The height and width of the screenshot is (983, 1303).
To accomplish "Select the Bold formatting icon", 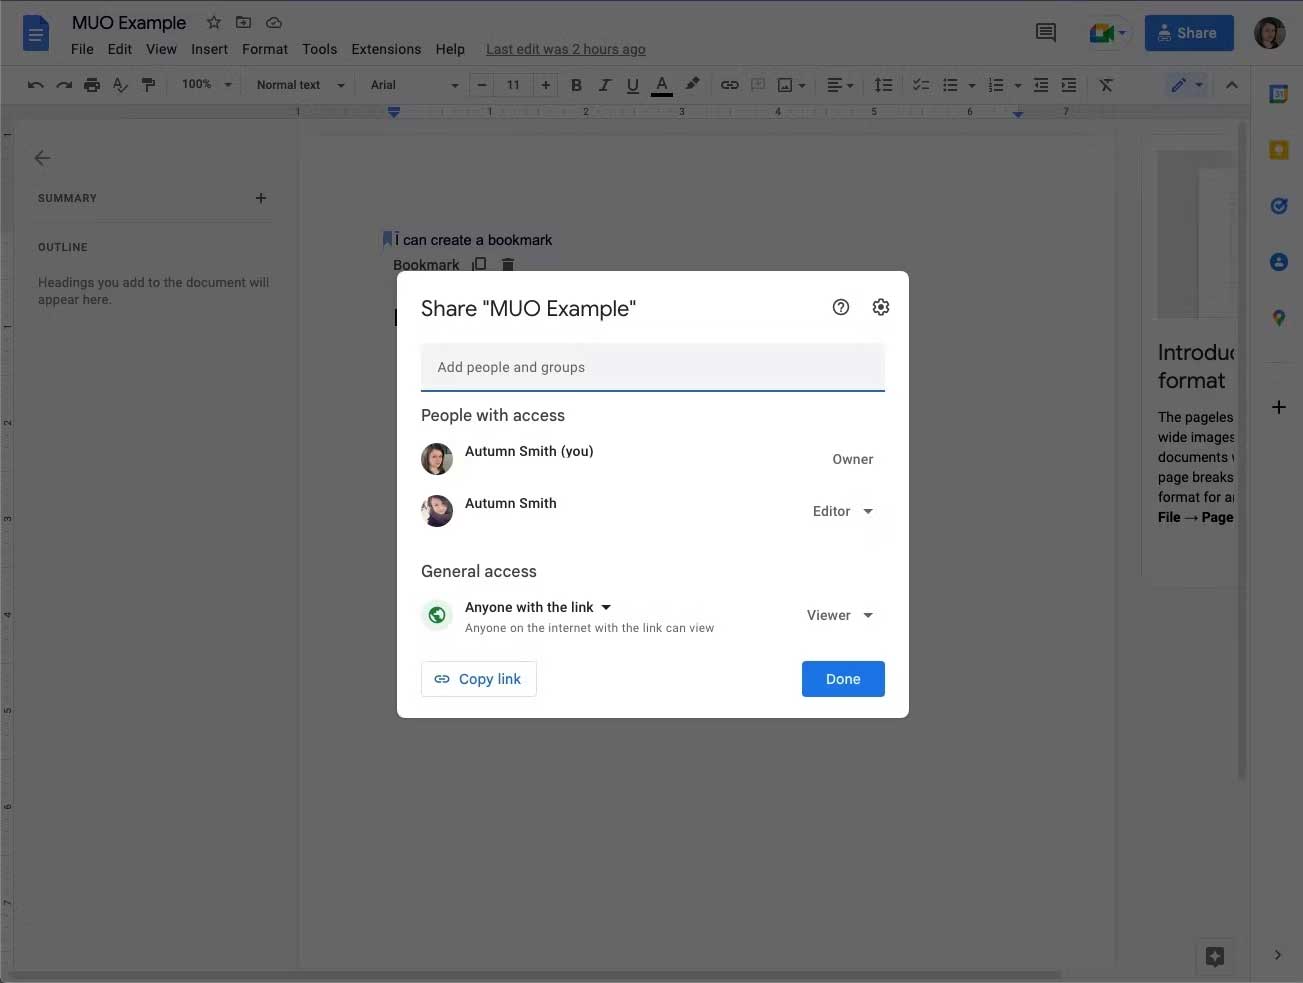I will tap(576, 85).
